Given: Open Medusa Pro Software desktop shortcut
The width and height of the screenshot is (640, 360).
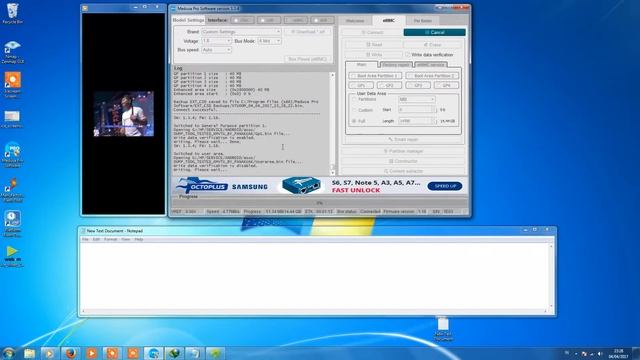Looking at the screenshot, I should (x=12, y=155).
